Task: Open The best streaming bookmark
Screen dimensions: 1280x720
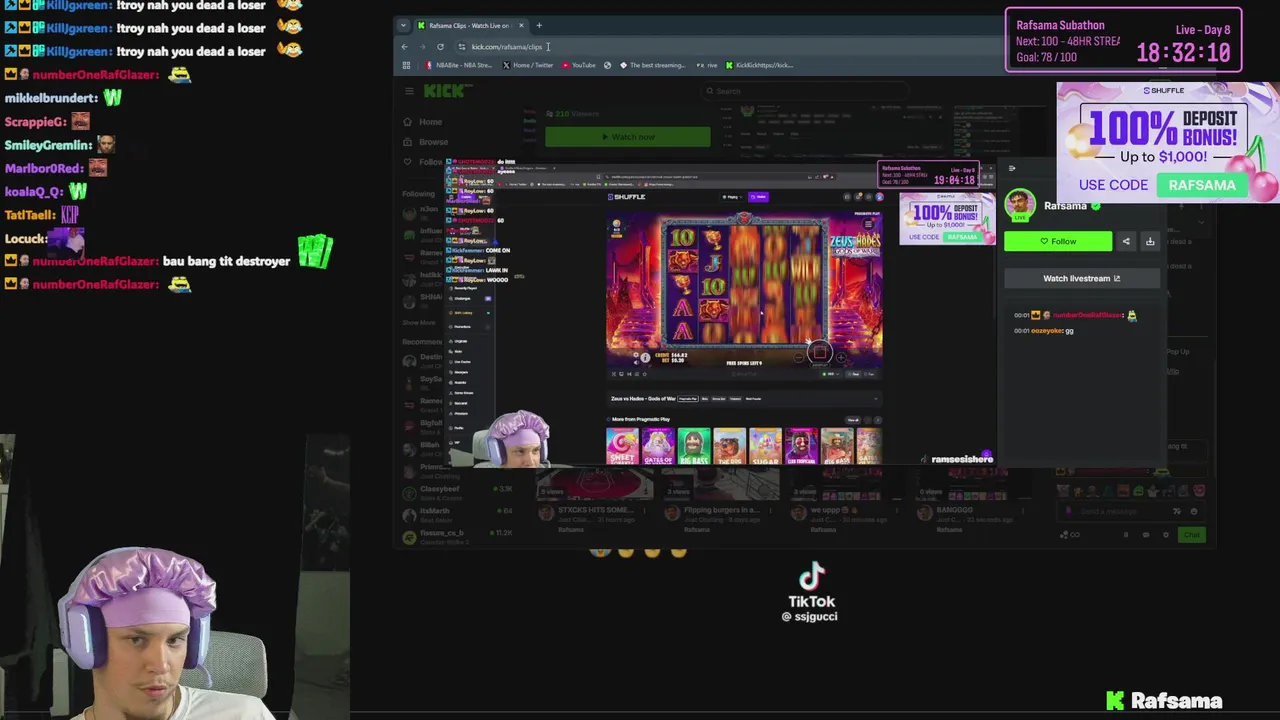Action: click(653, 65)
